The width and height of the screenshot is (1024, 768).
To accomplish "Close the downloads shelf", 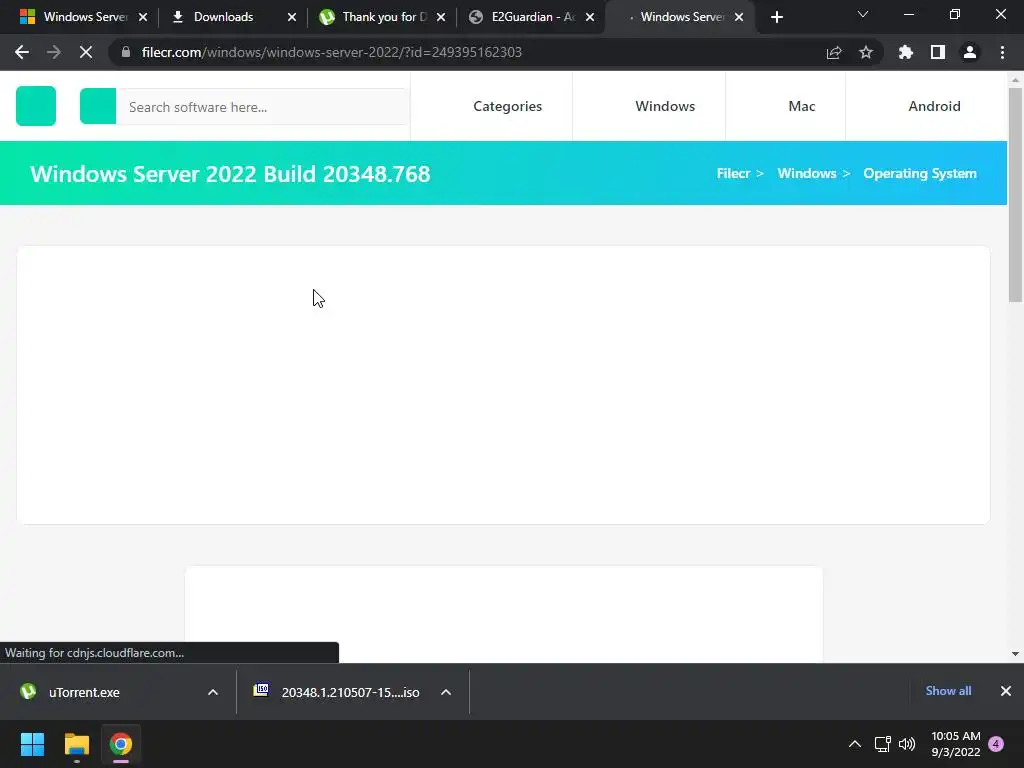I will coord(1006,691).
